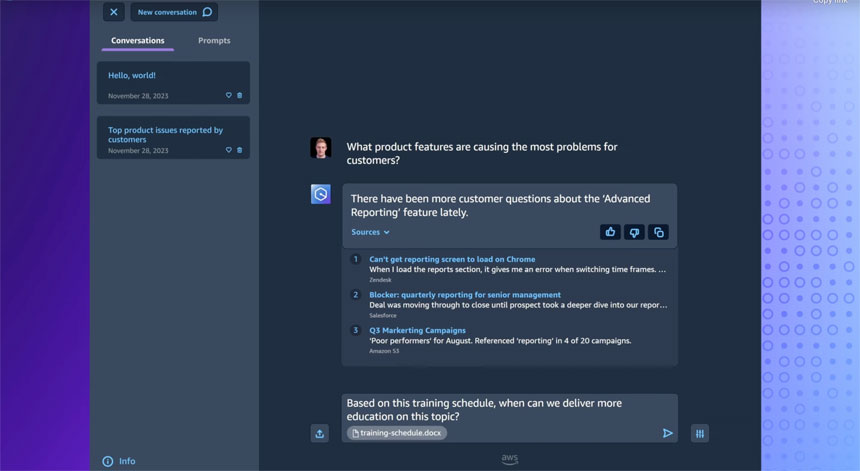Click source number 3 badge

[x=355, y=330]
